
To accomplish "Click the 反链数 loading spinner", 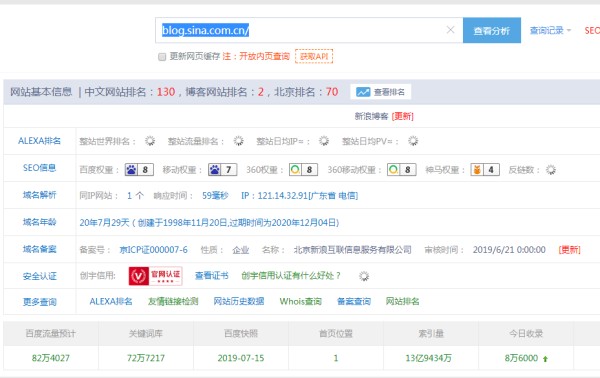I will click(x=551, y=169).
